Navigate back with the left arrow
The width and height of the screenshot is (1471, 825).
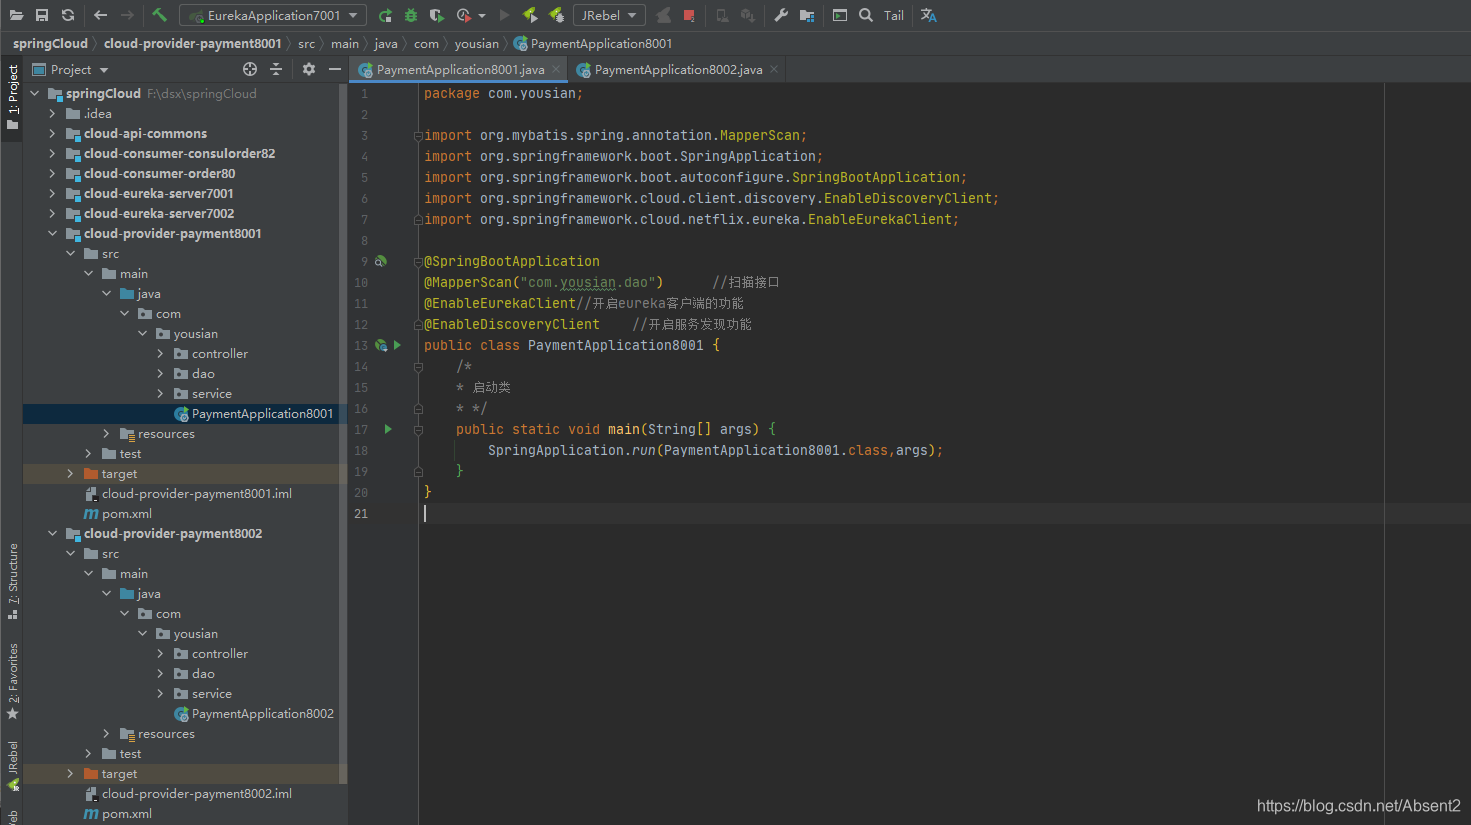click(100, 15)
